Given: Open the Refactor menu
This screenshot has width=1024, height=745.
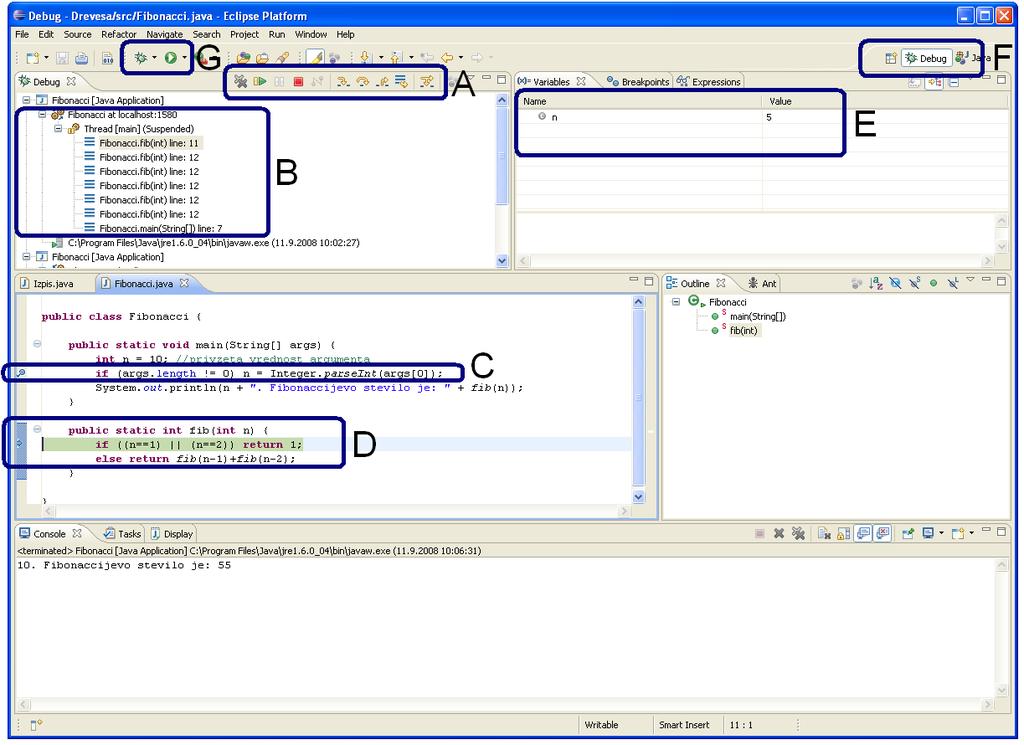Looking at the screenshot, I should [x=118, y=34].
